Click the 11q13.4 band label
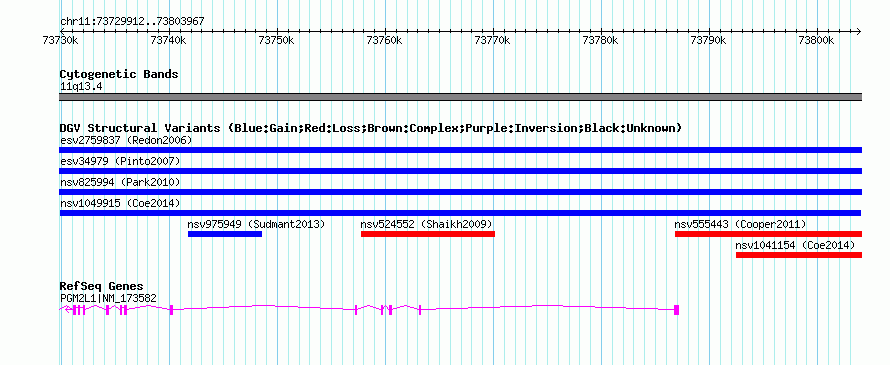 click(x=81, y=87)
